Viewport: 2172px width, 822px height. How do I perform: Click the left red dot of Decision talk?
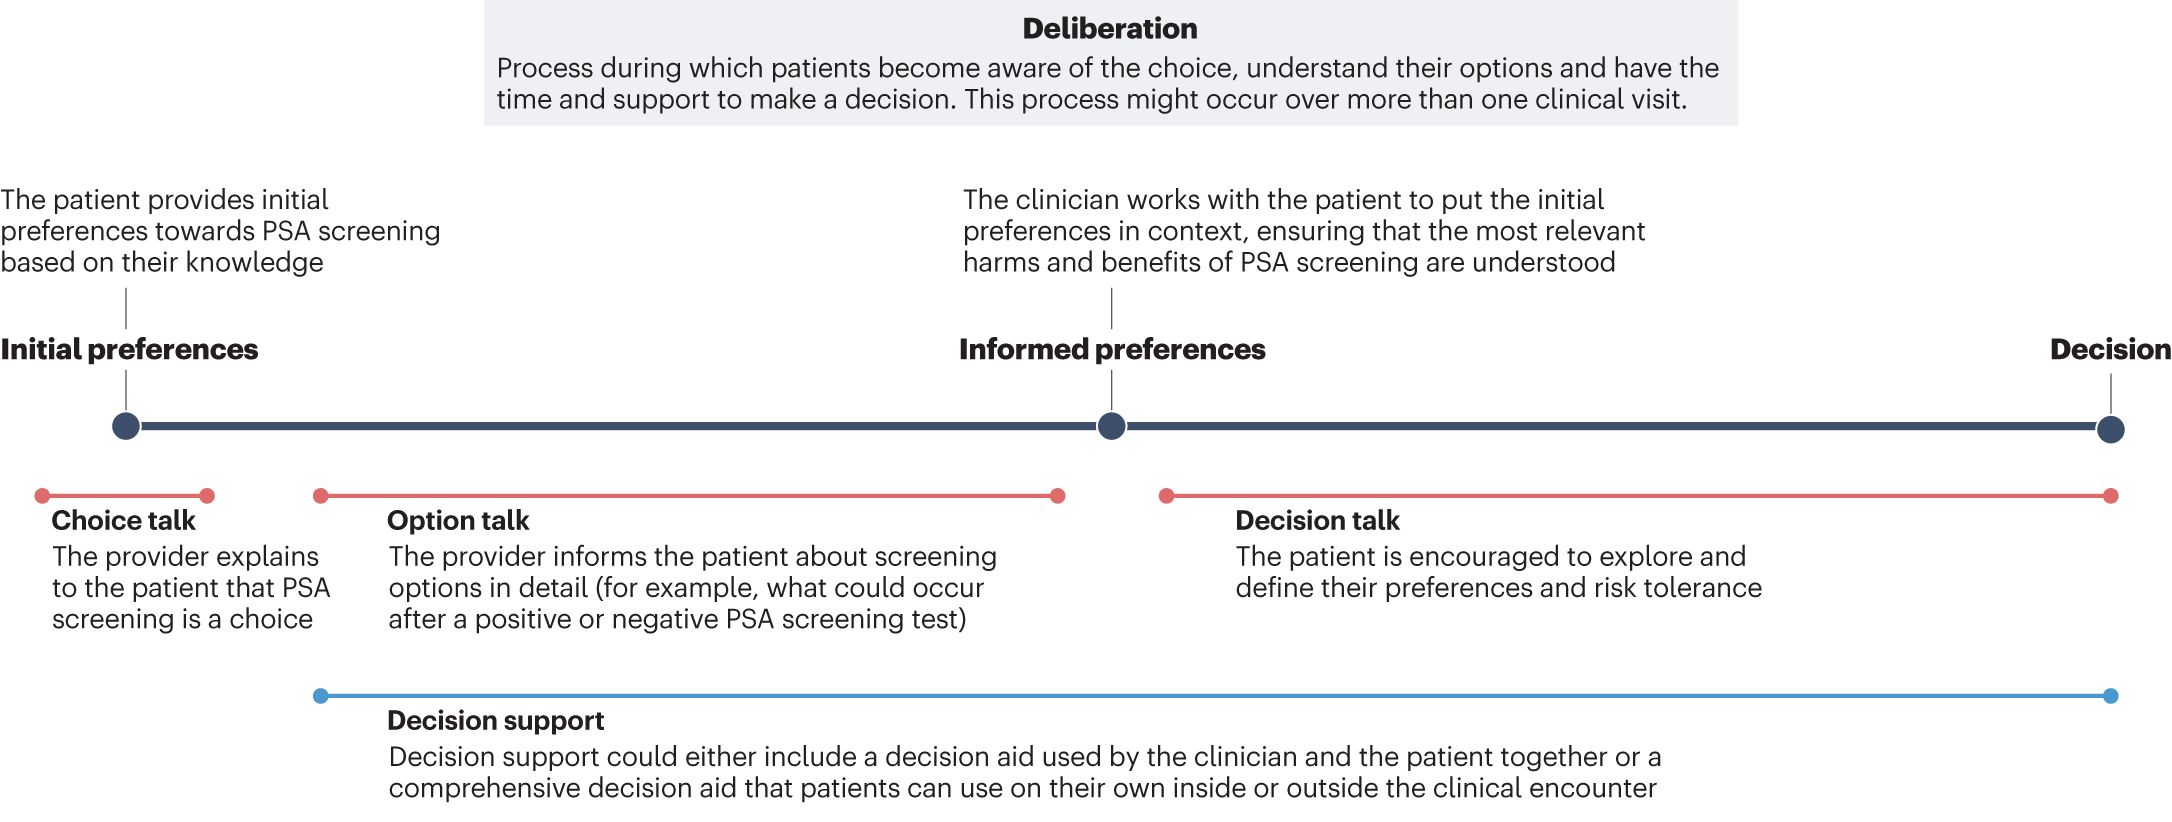(1166, 496)
